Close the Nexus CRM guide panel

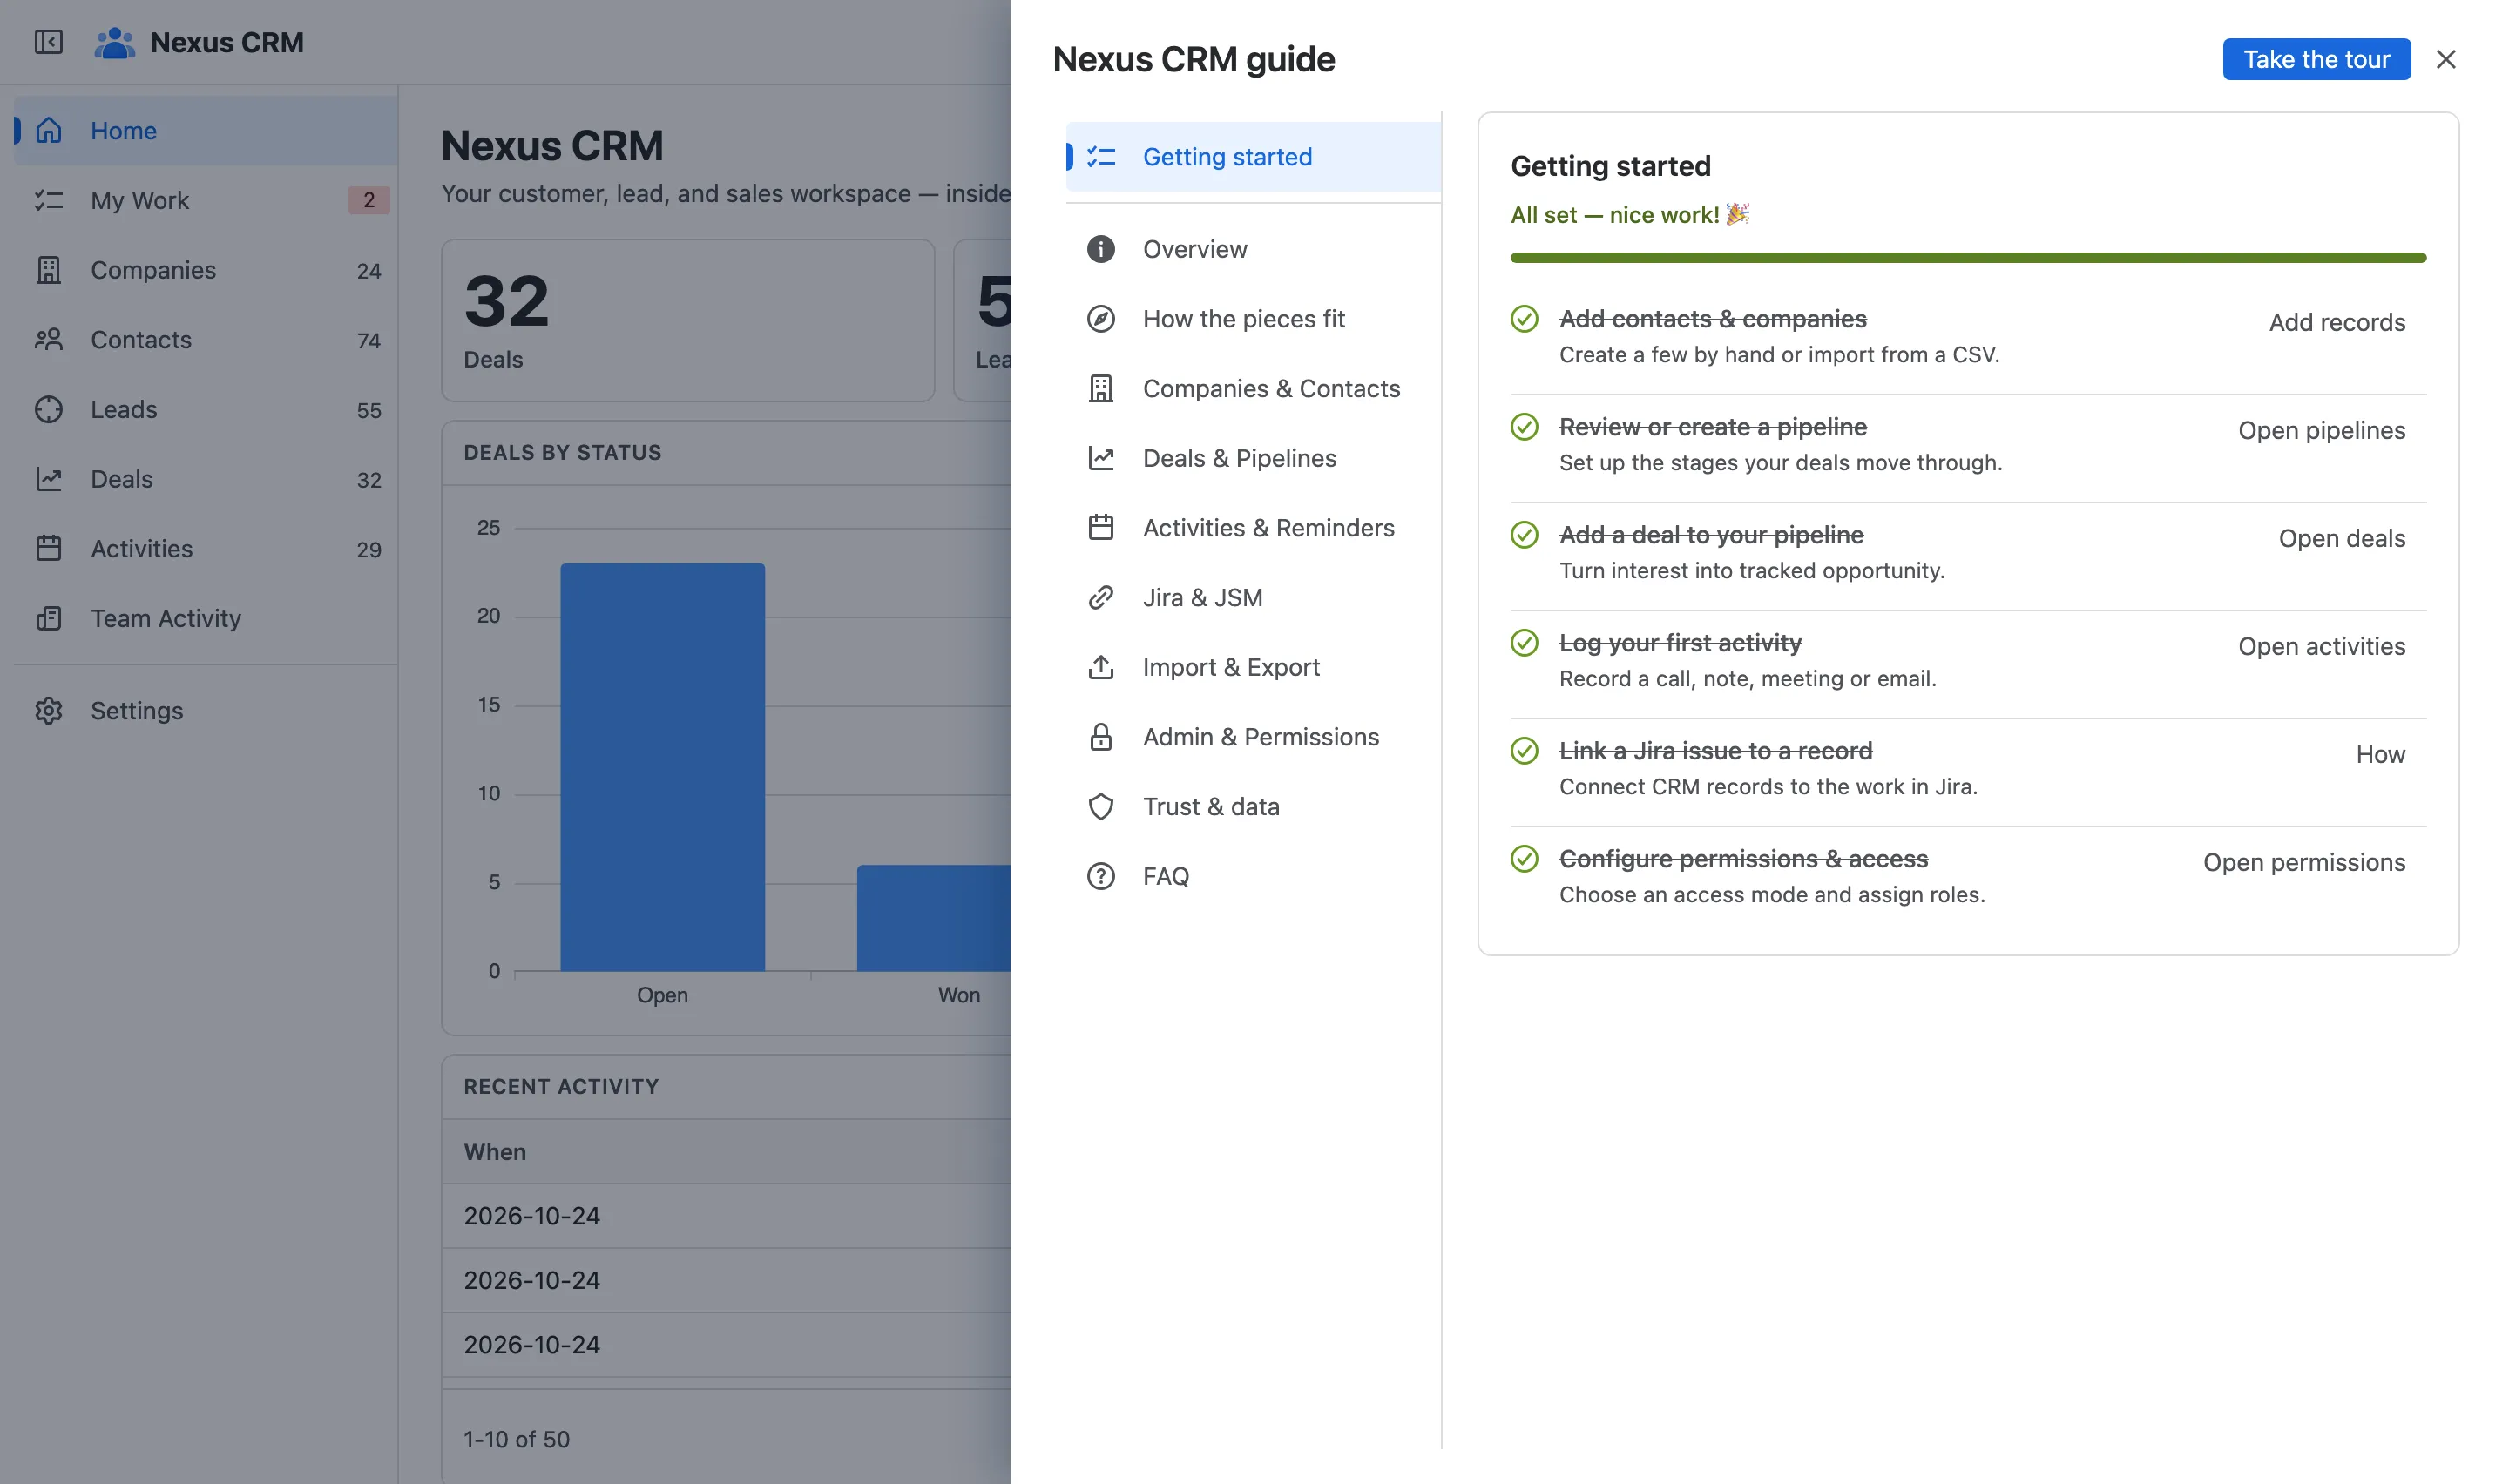[x=2445, y=59]
